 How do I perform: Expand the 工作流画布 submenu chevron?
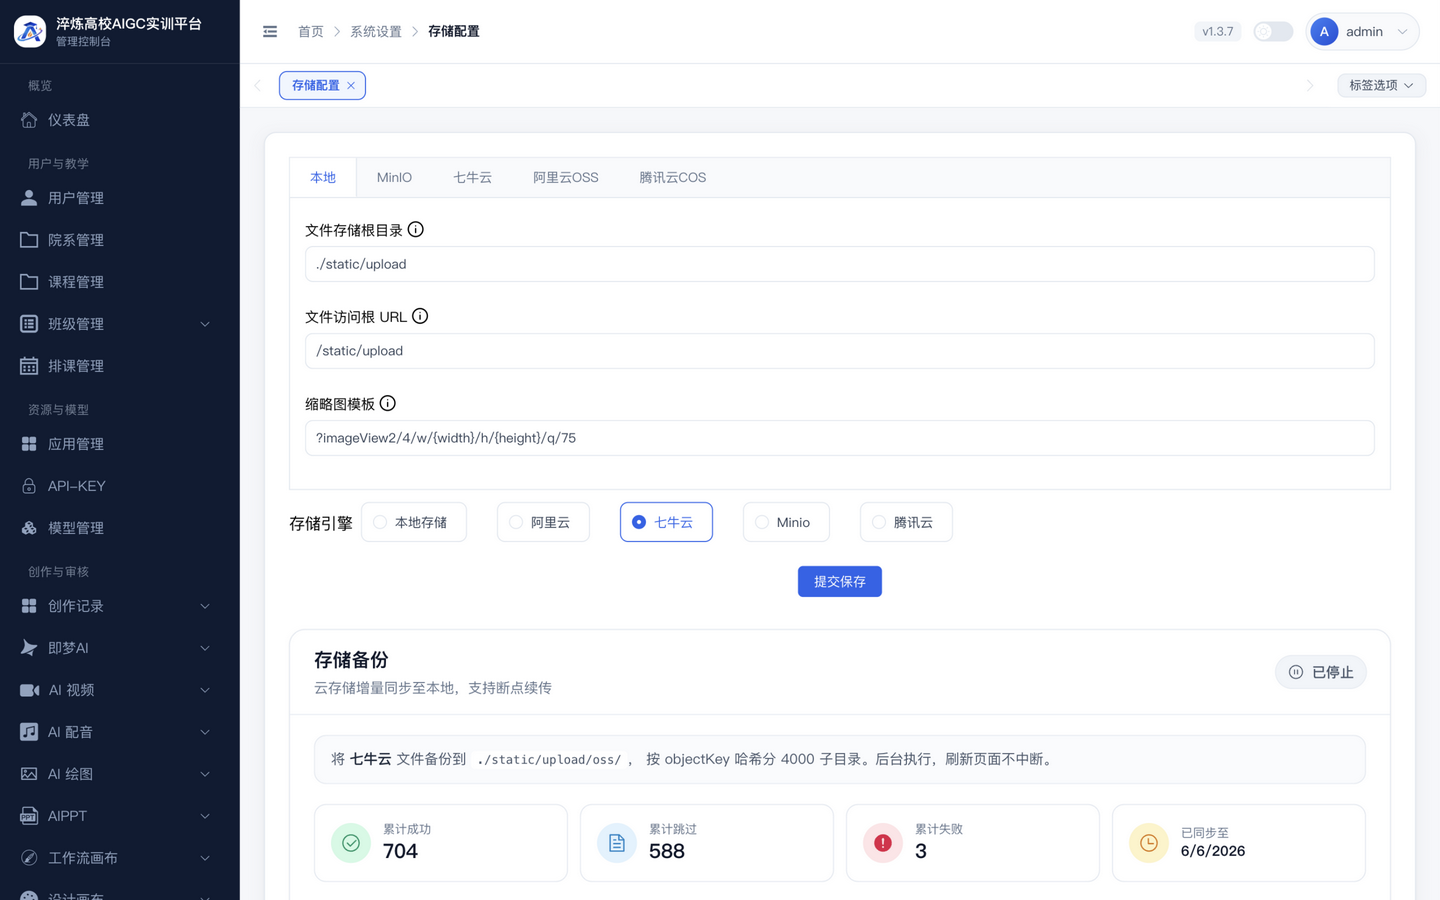(x=205, y=858)
